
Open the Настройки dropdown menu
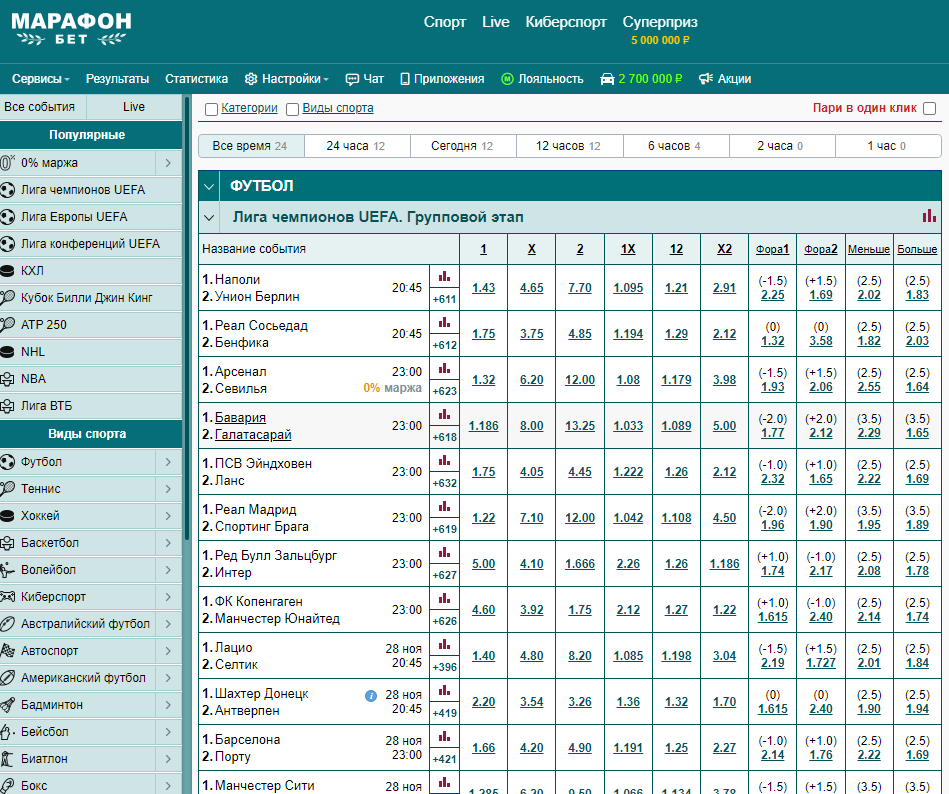click(286, 79)
